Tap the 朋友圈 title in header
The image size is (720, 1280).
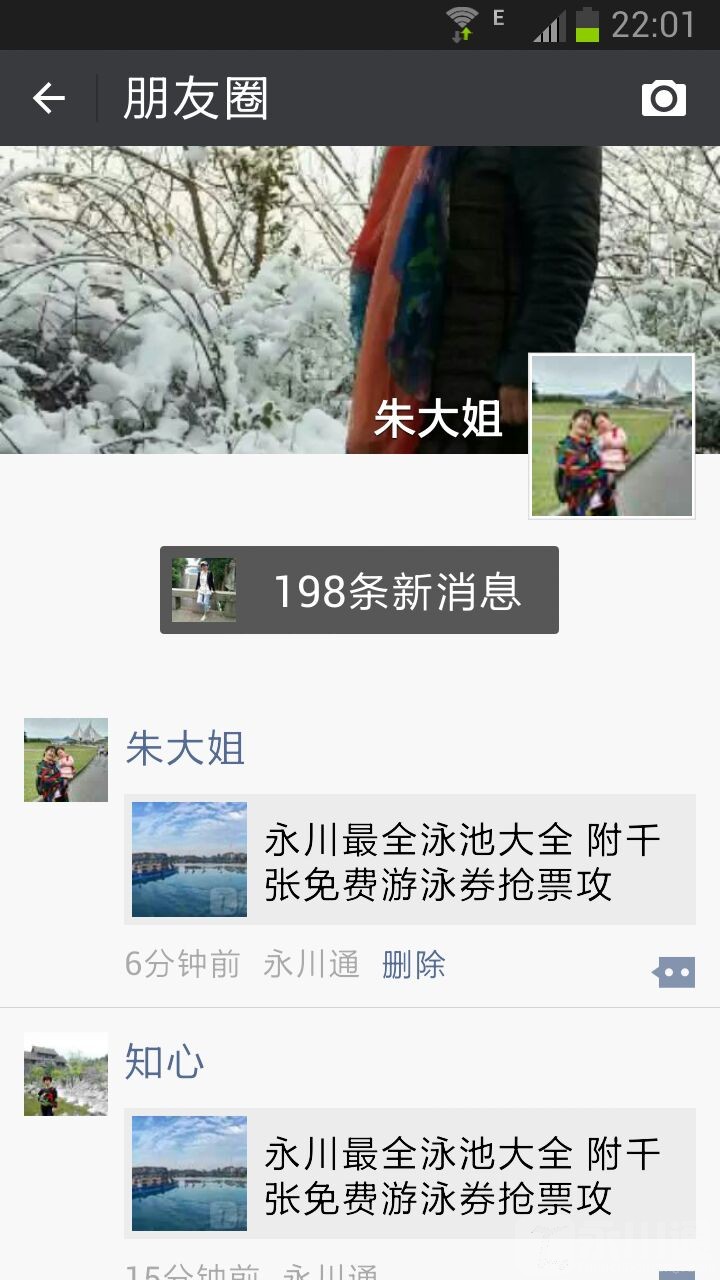(196, 98)
